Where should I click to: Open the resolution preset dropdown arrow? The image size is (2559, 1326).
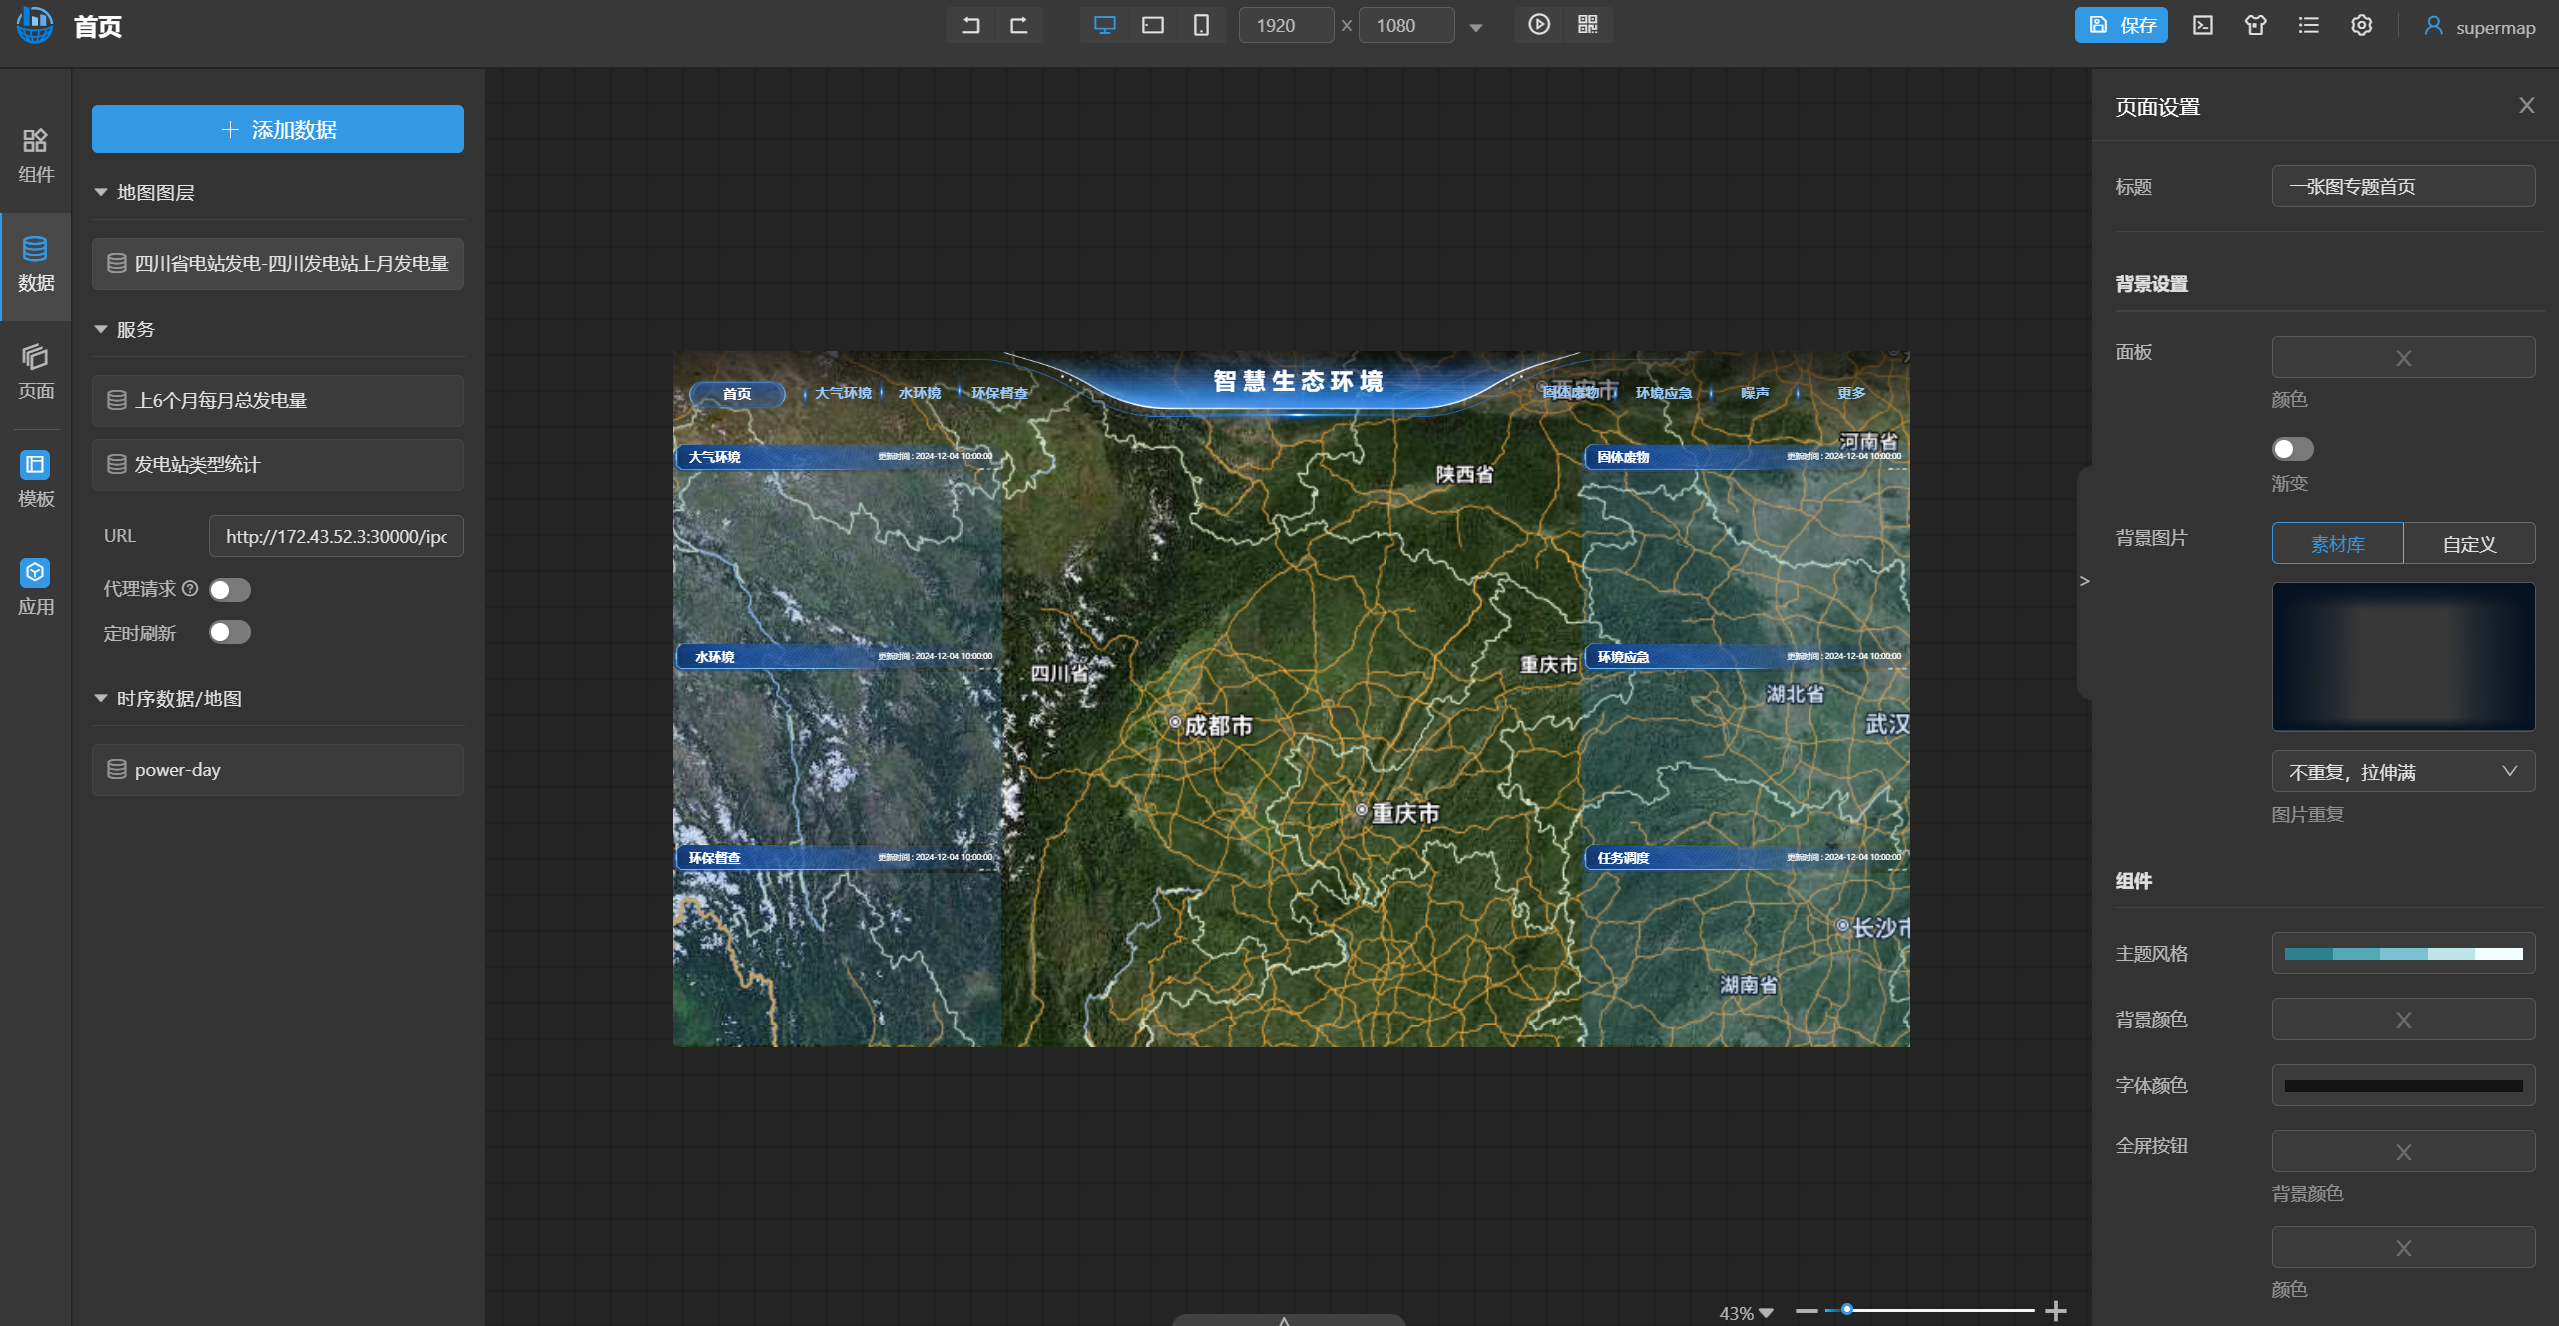(x=1475, y=27)
